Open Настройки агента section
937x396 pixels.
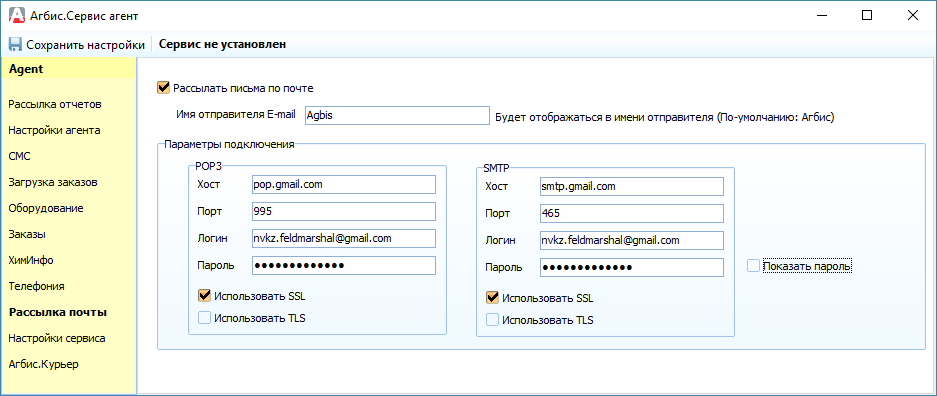click(54, 130)
